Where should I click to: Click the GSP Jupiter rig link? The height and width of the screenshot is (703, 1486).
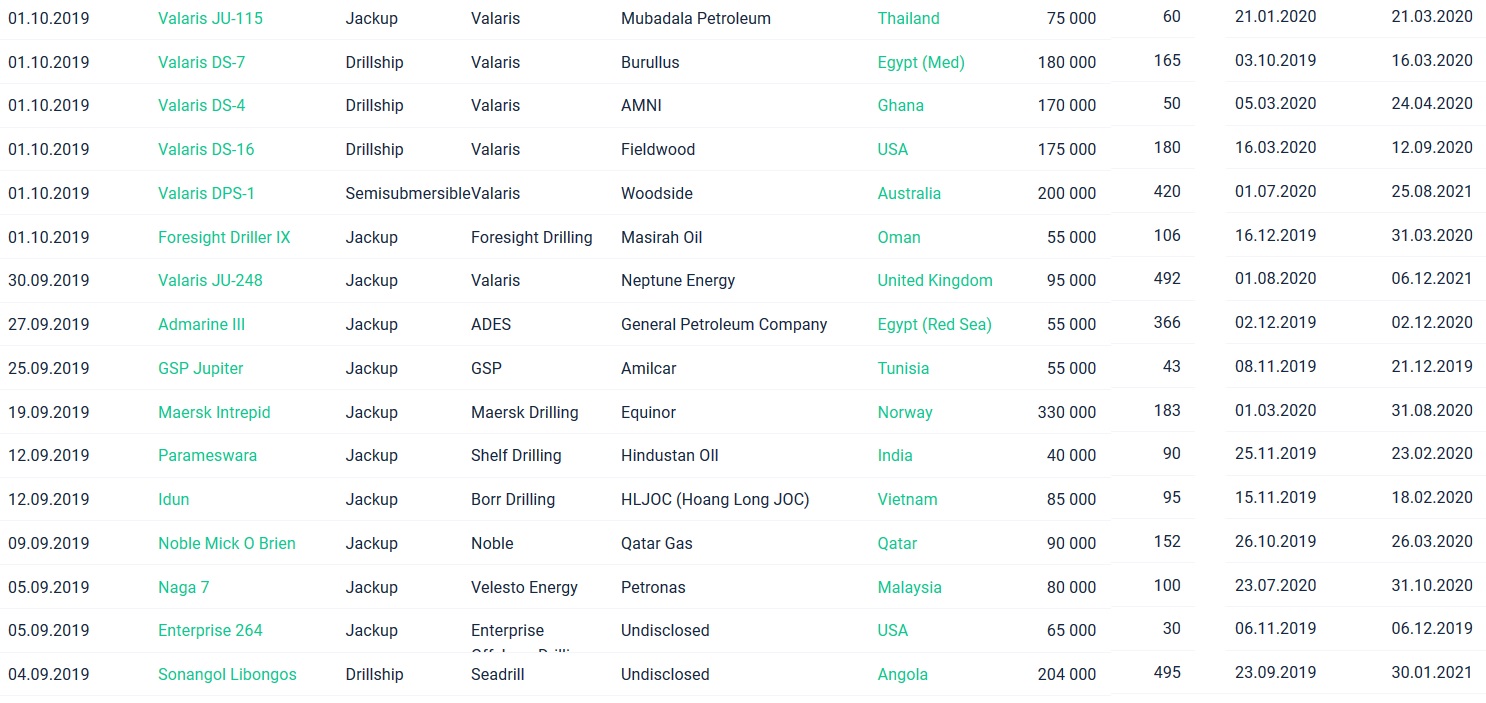click(x=200, y=368)
